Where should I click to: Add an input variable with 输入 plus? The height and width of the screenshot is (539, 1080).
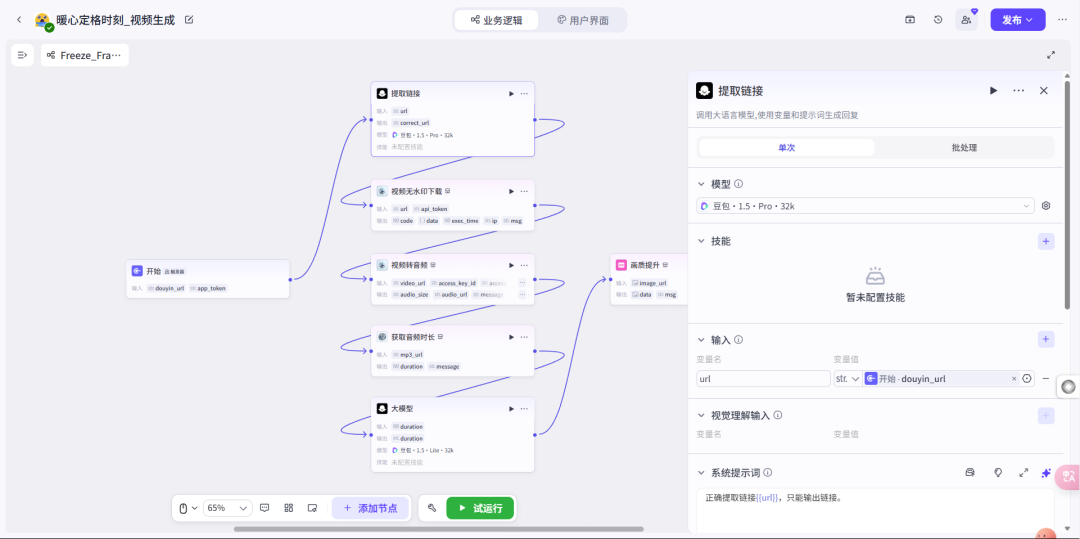(x=1046, y=339)
